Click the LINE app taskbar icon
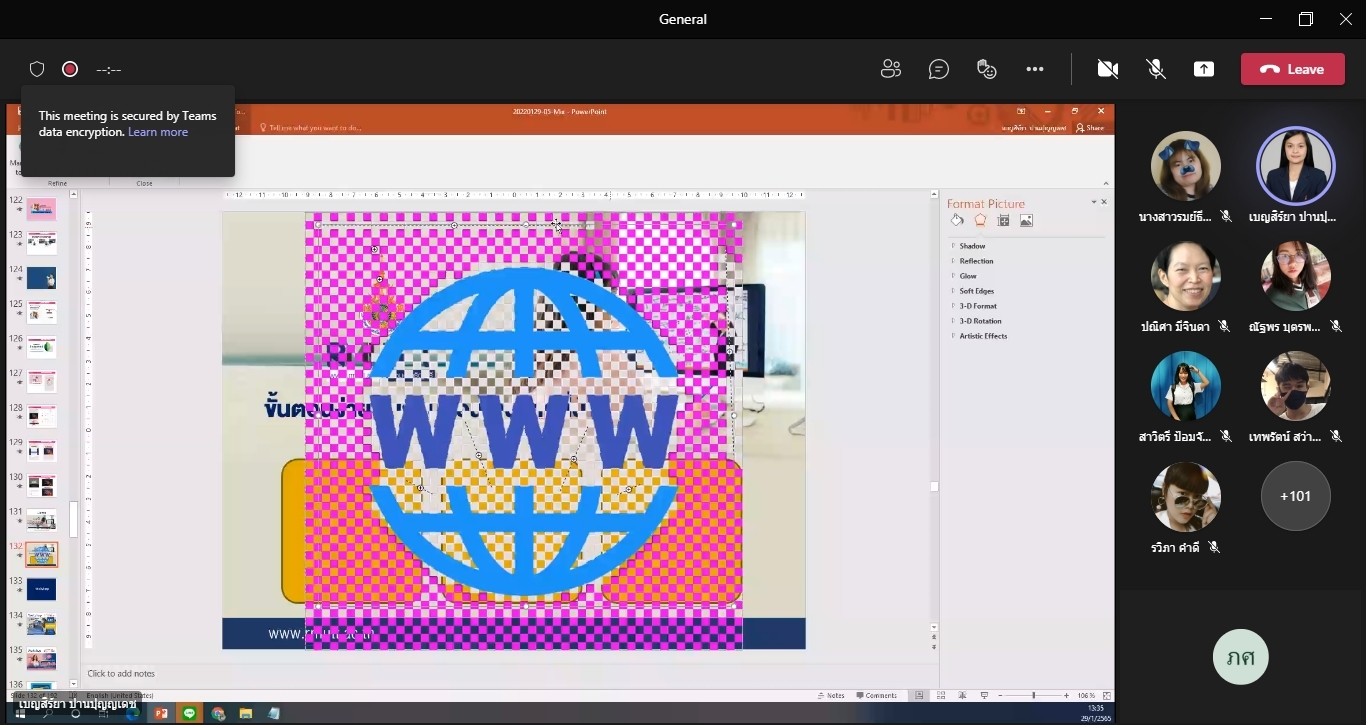 [189, 713]
